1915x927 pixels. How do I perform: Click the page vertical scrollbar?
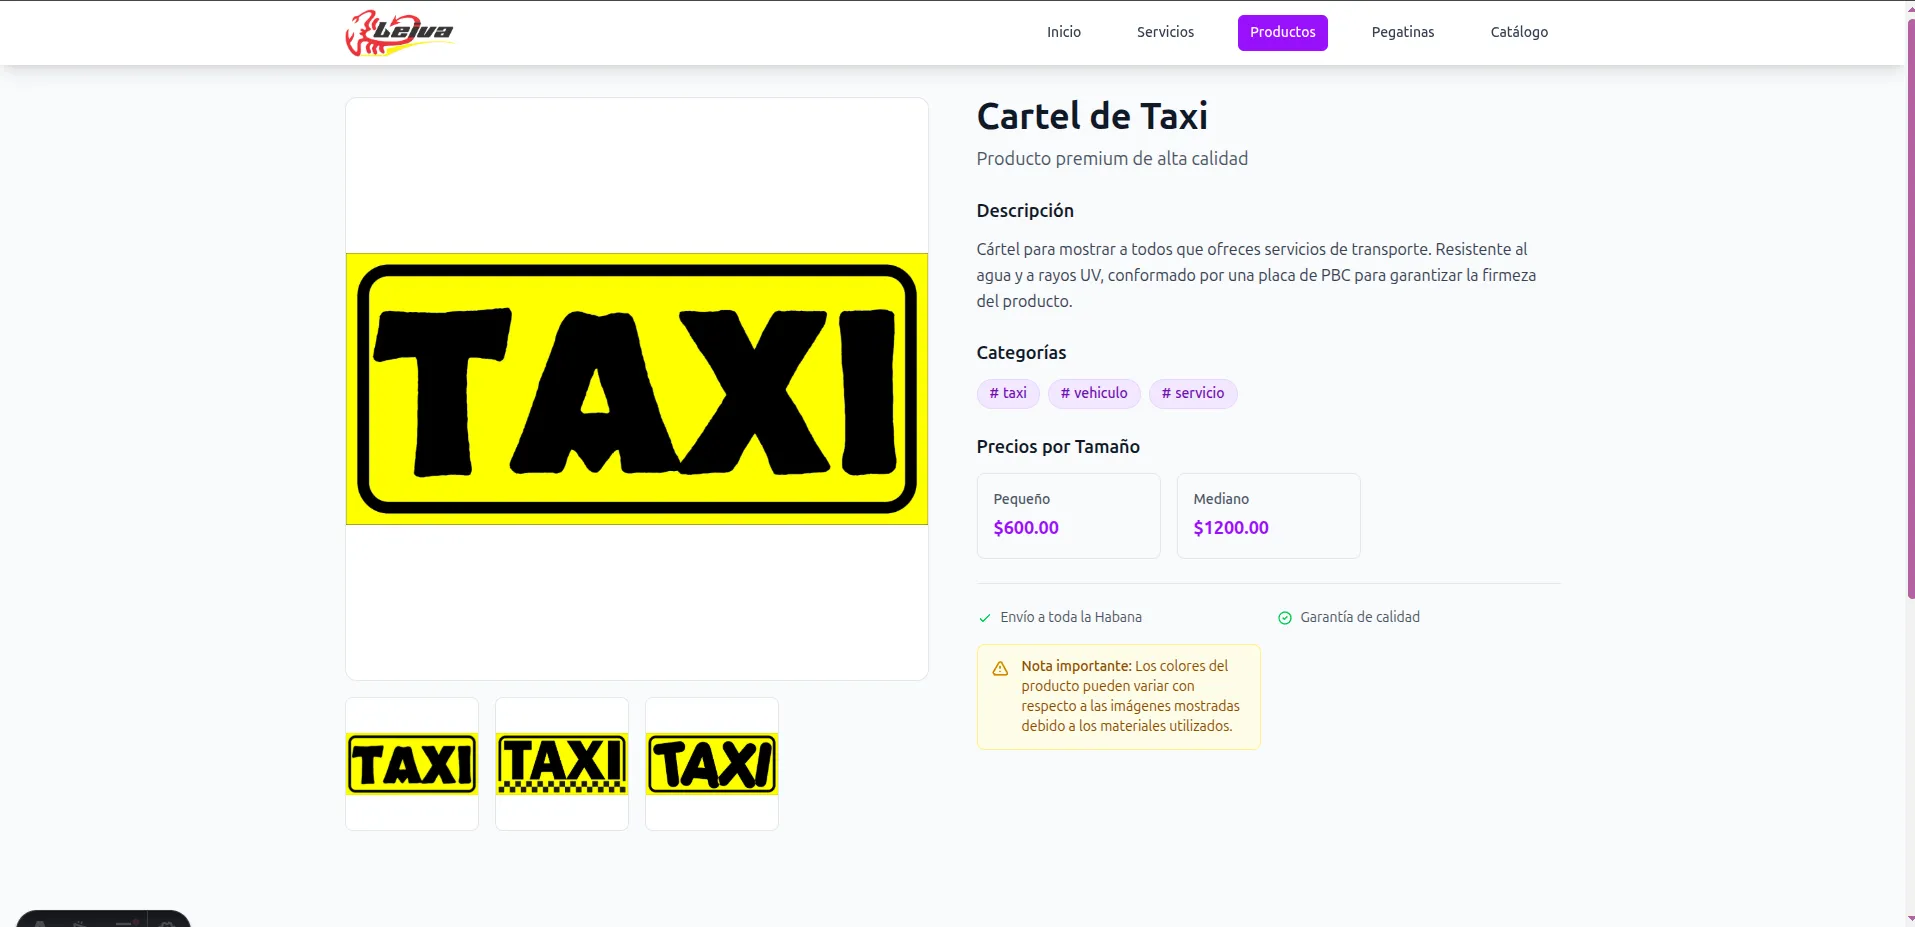(x=1910, y=310)
